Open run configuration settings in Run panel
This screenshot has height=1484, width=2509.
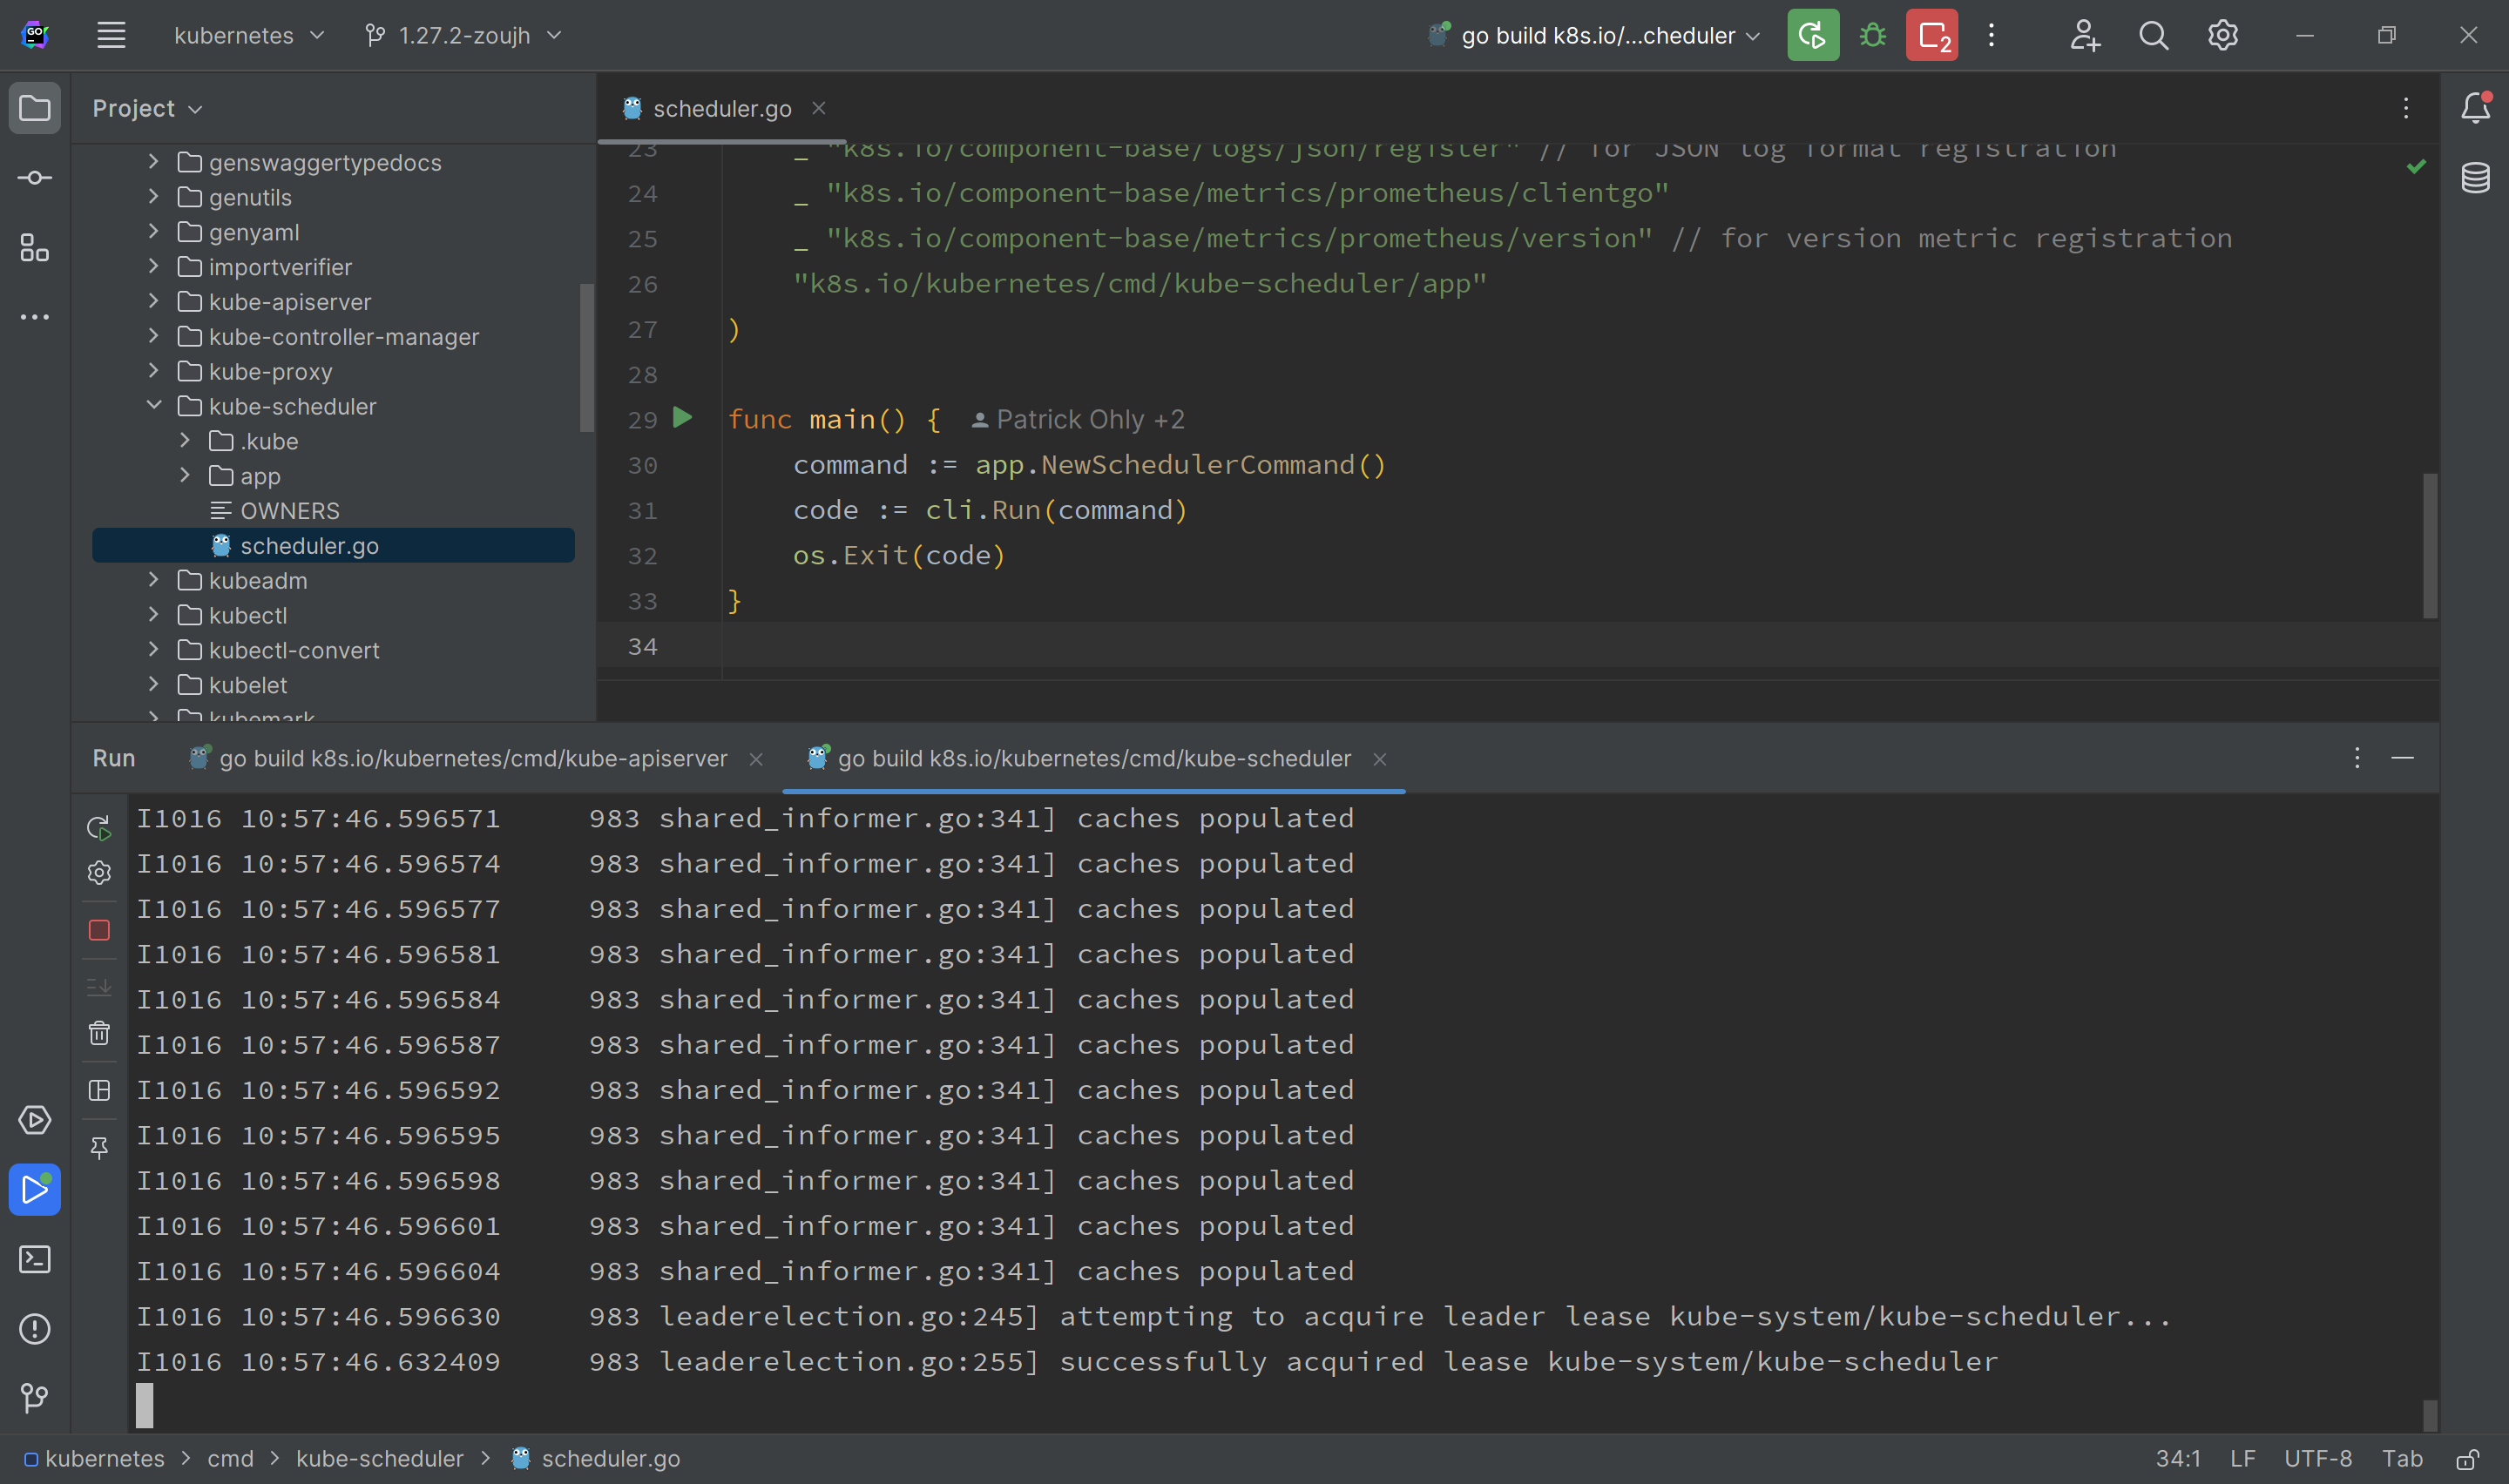pyautogui.click(x=99, y=872)
